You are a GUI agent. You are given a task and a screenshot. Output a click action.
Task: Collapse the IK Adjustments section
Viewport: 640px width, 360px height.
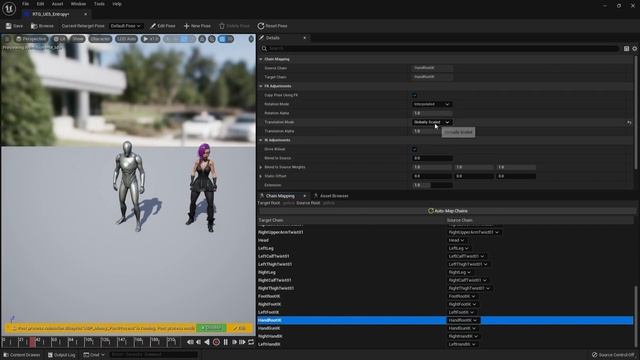(x=261, y=140)
